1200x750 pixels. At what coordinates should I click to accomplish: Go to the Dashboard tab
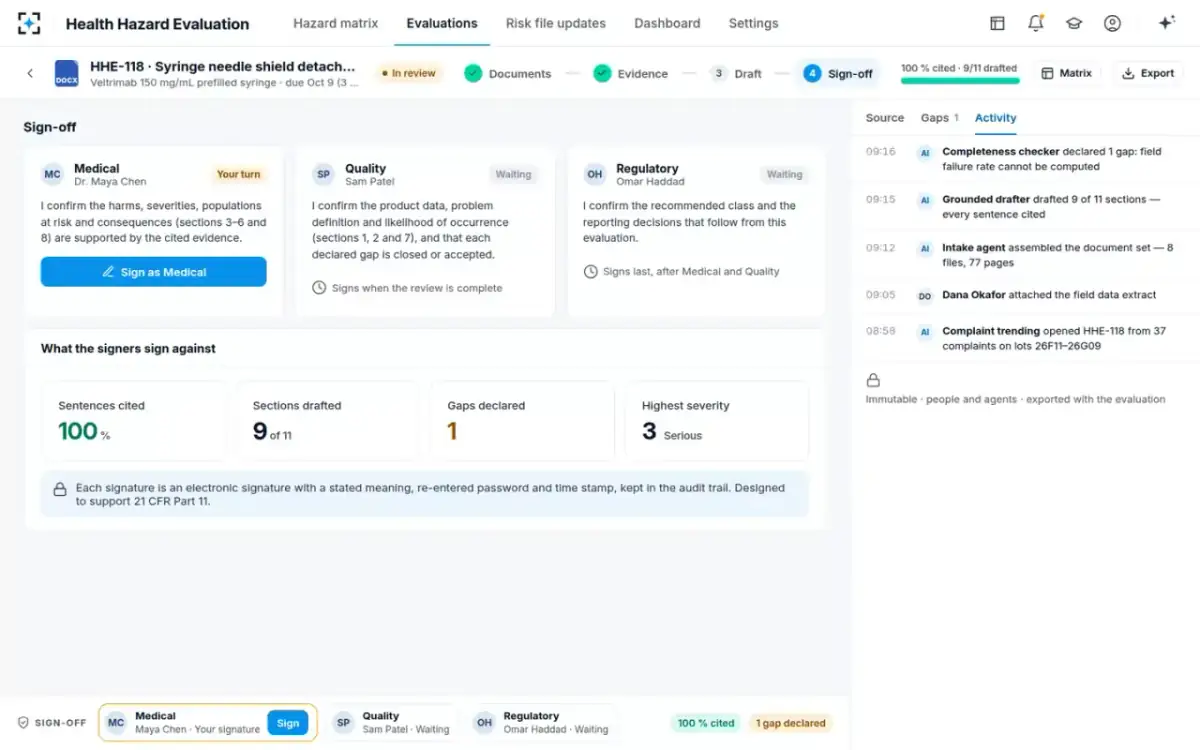(667, 23)
